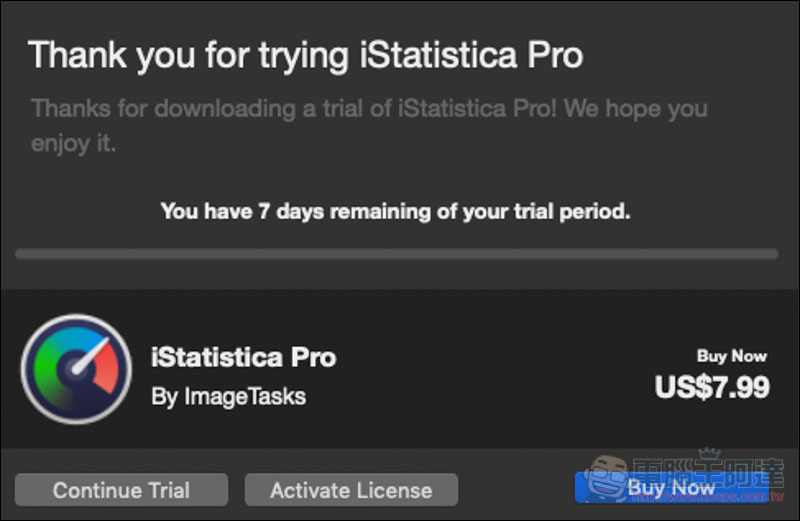Click the right end of the trial progress bar
This screenshot has height=521, width=800.
773,254
